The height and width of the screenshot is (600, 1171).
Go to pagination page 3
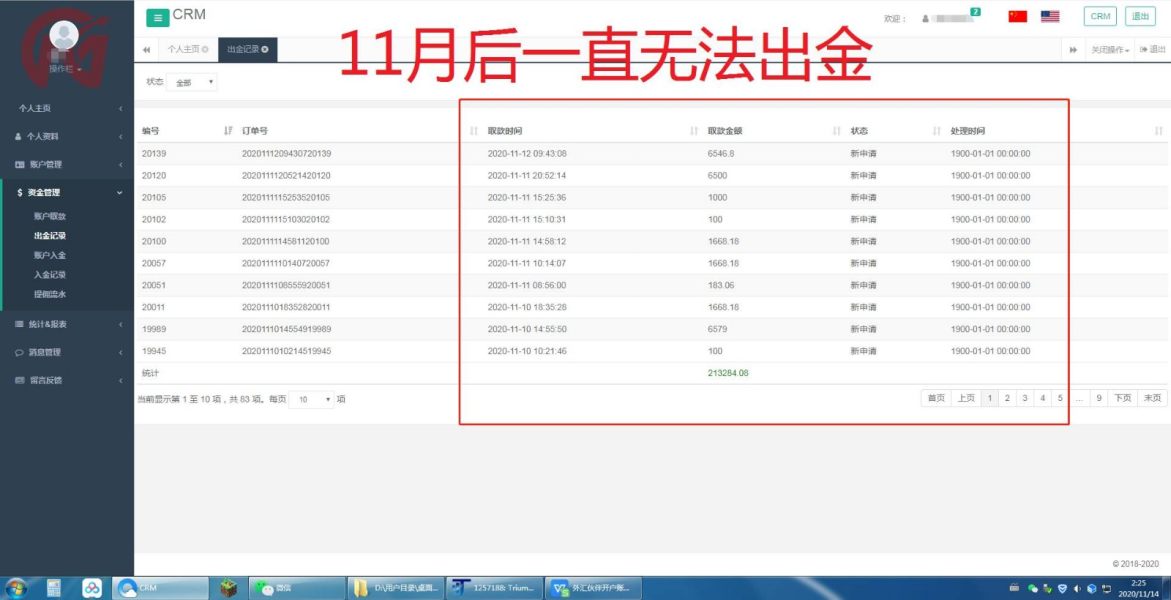pos(1025,398)
